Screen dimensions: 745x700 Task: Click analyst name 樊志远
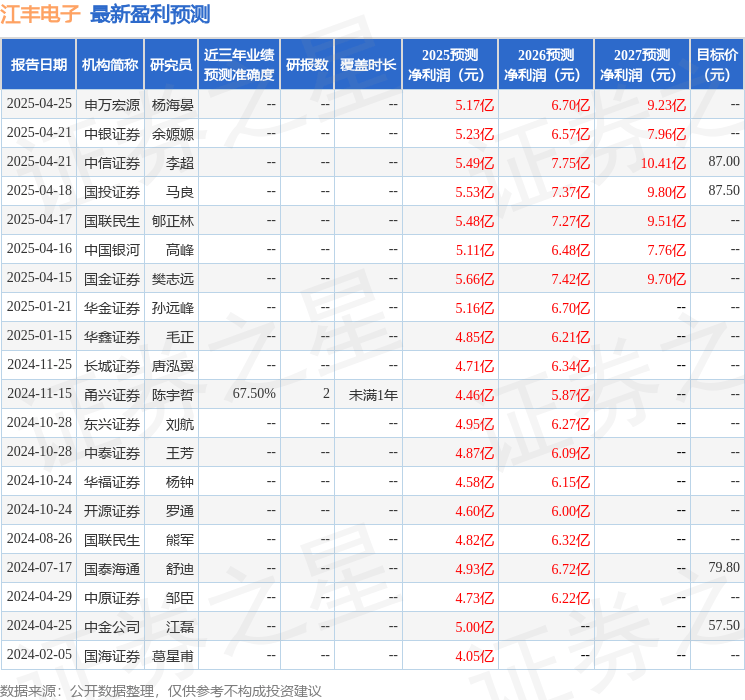point(172,279)
